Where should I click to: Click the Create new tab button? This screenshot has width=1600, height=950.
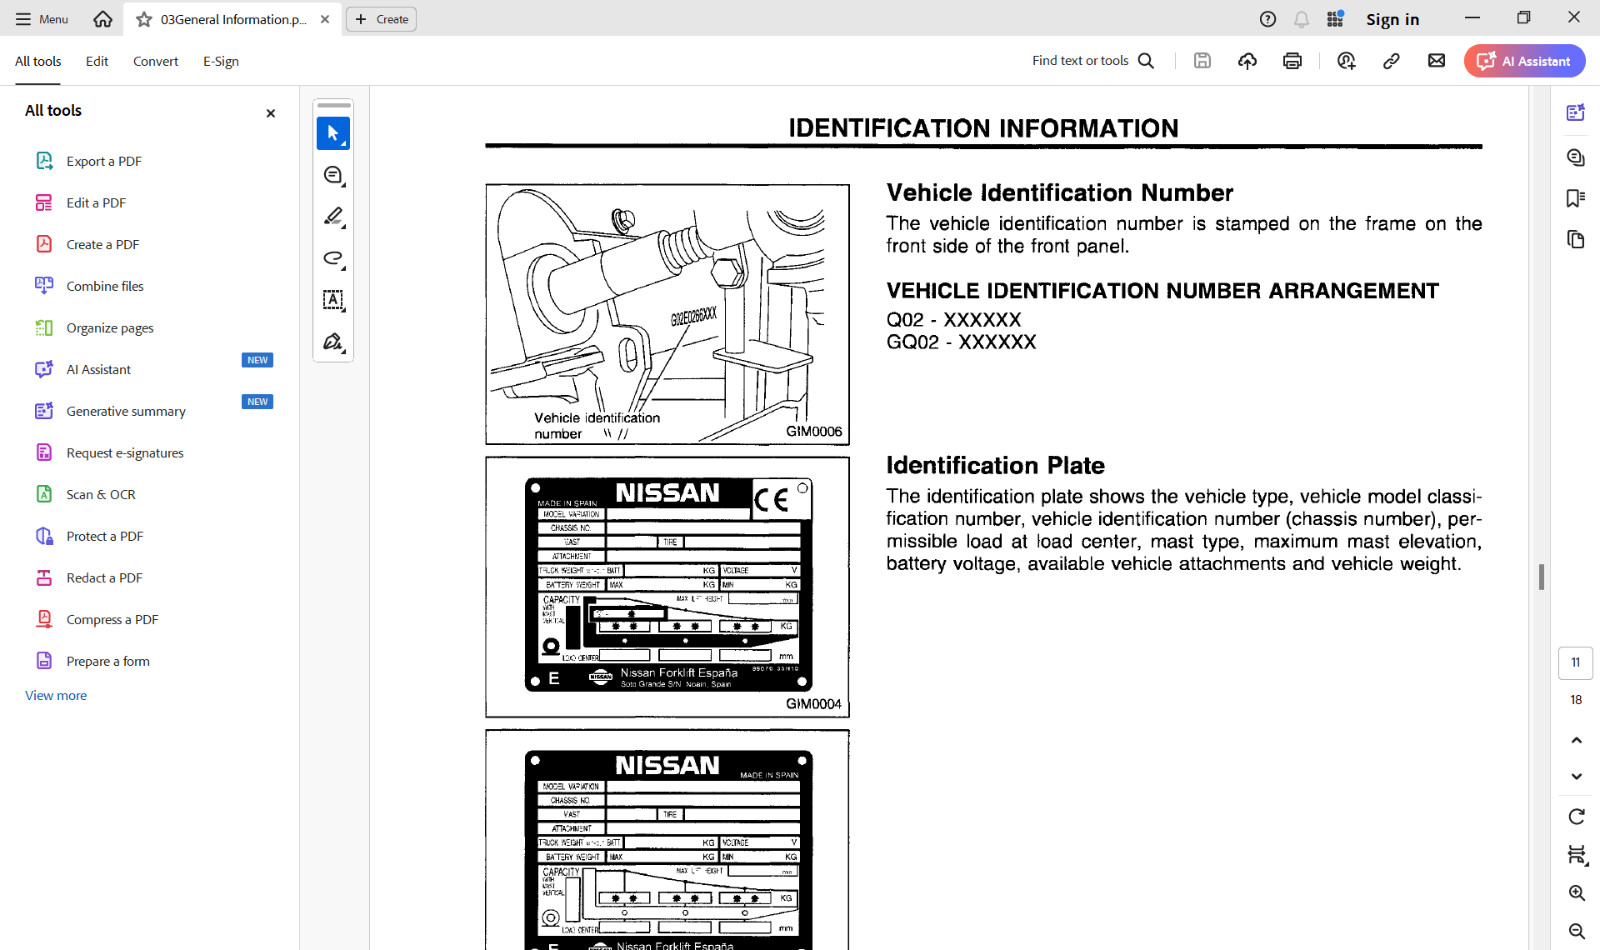click(381, 19)
